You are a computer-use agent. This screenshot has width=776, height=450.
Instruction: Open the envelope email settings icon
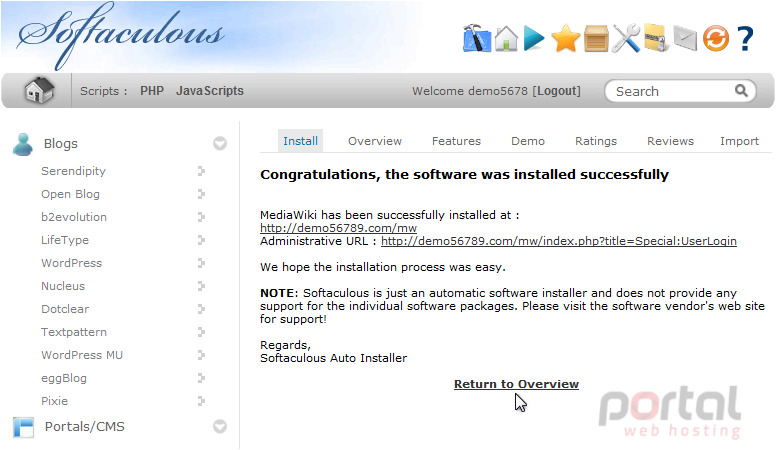coord(685,39)
